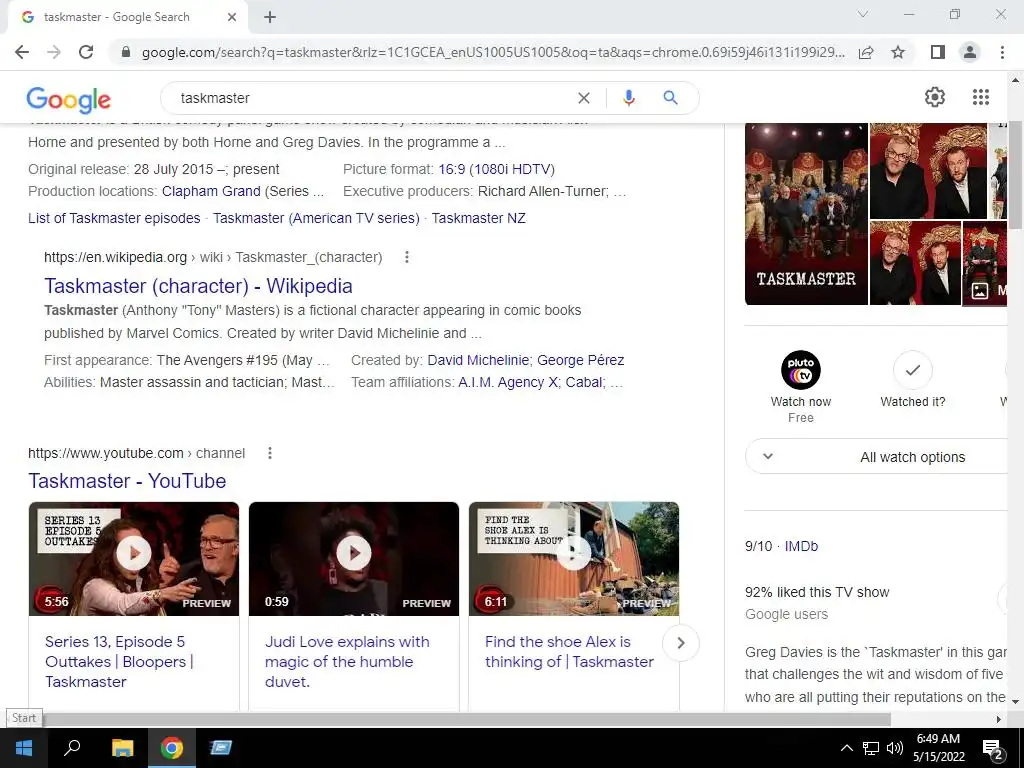Click the Agency X link
Image resolution: width=1024 pixels, height=768 pixels.
coord(528,383)
